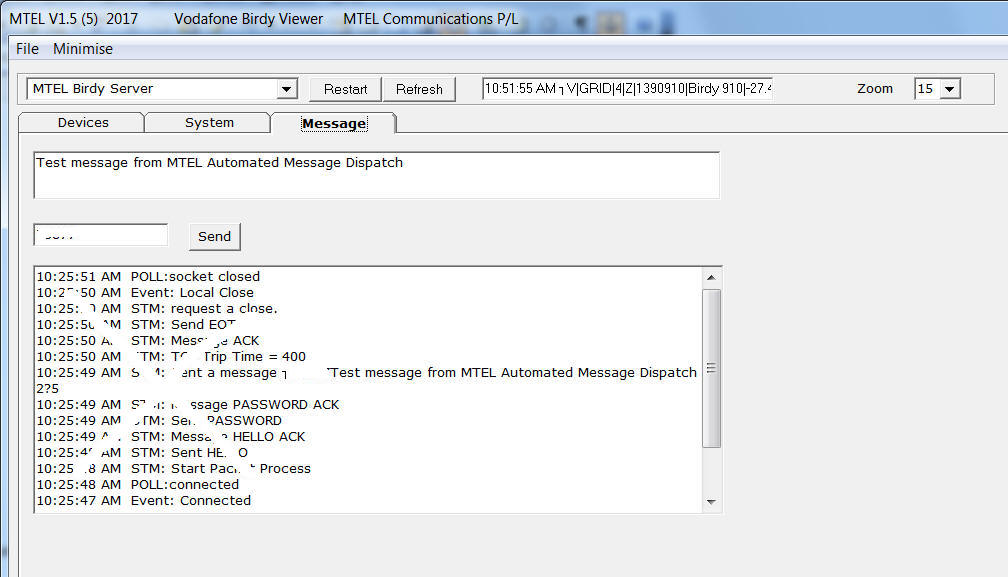The image size is (1008, 577).
Task: Select the 'Event: Local Close' log entry
Action: [145, 292]
